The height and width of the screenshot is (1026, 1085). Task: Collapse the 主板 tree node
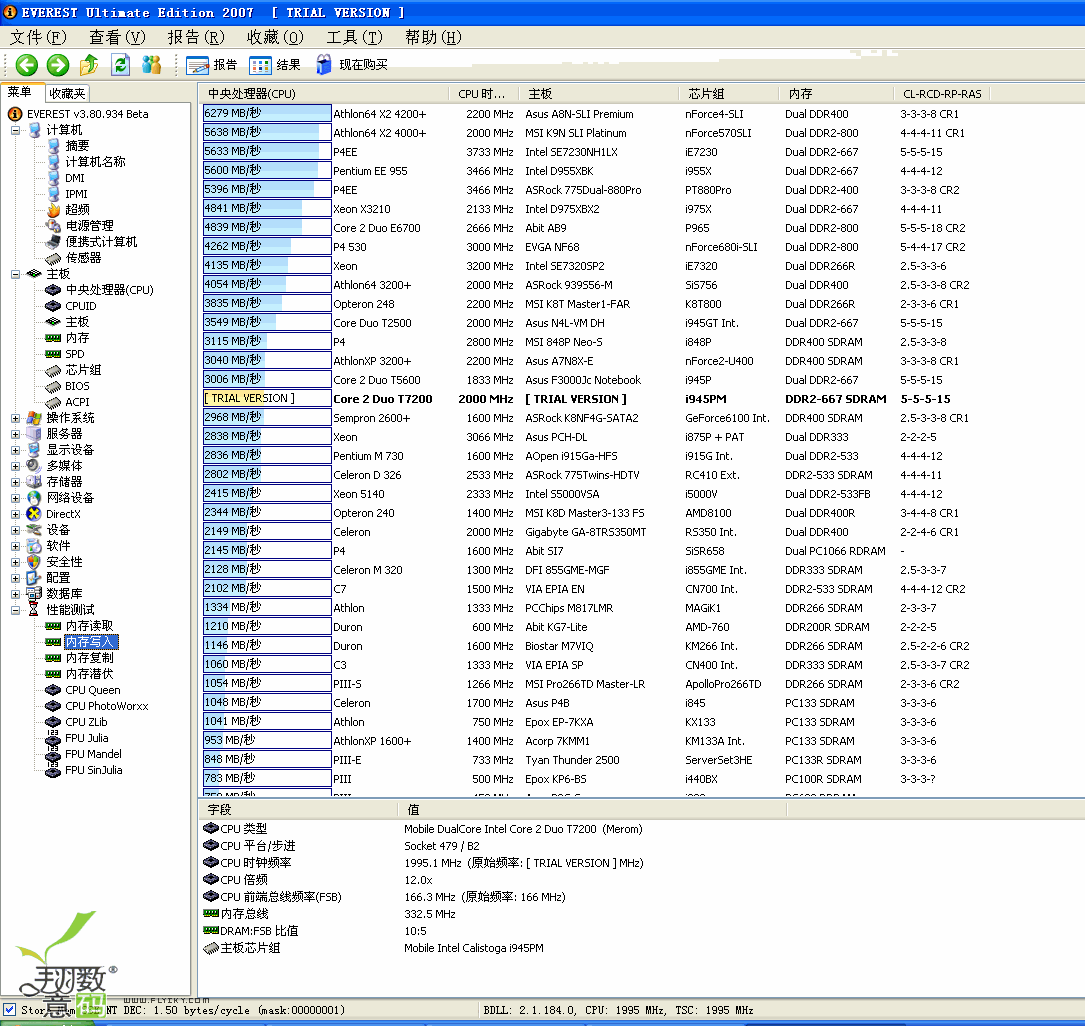point(15,274)
